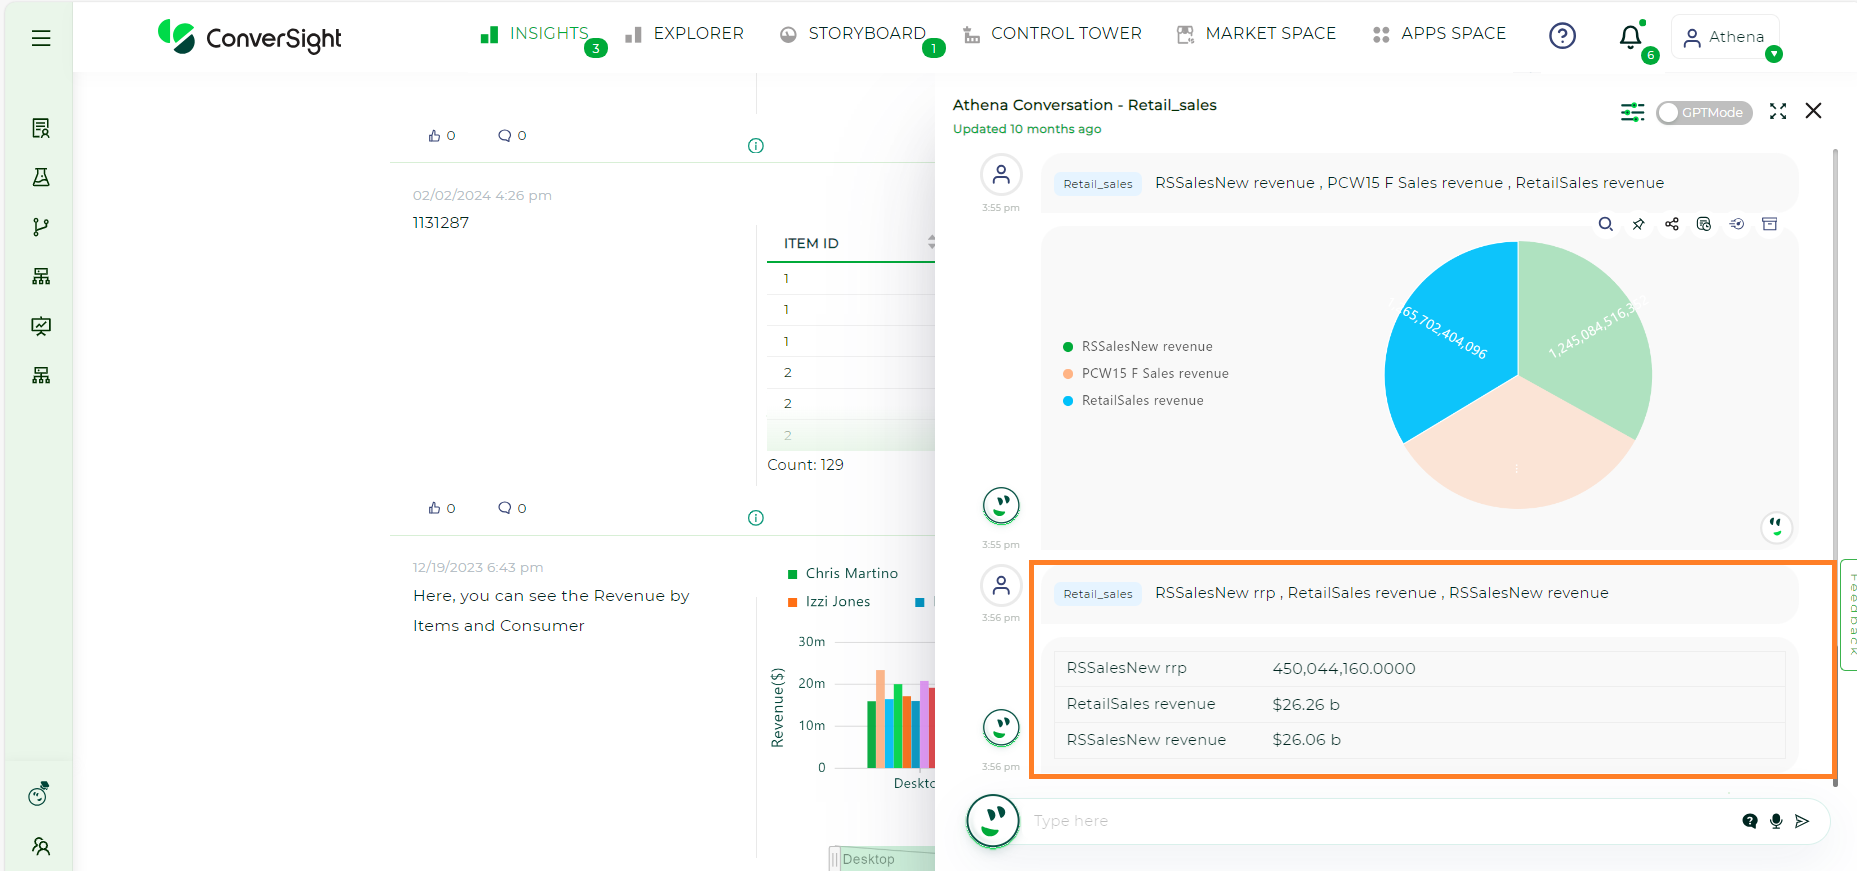Go to the STORYBOARD tab
The height and width of the screenshot is (871, 1857).
coord(853,34)
